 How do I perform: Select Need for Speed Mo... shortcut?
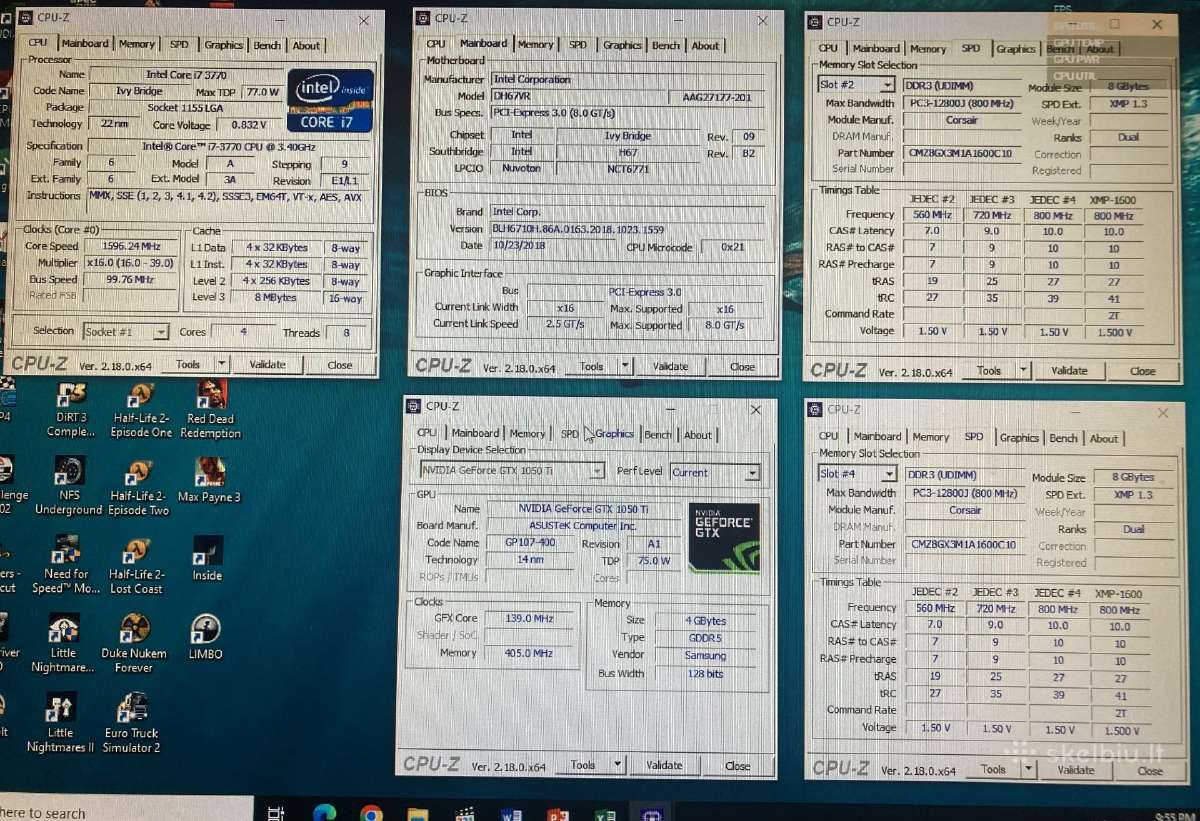[x=67, y=565]
